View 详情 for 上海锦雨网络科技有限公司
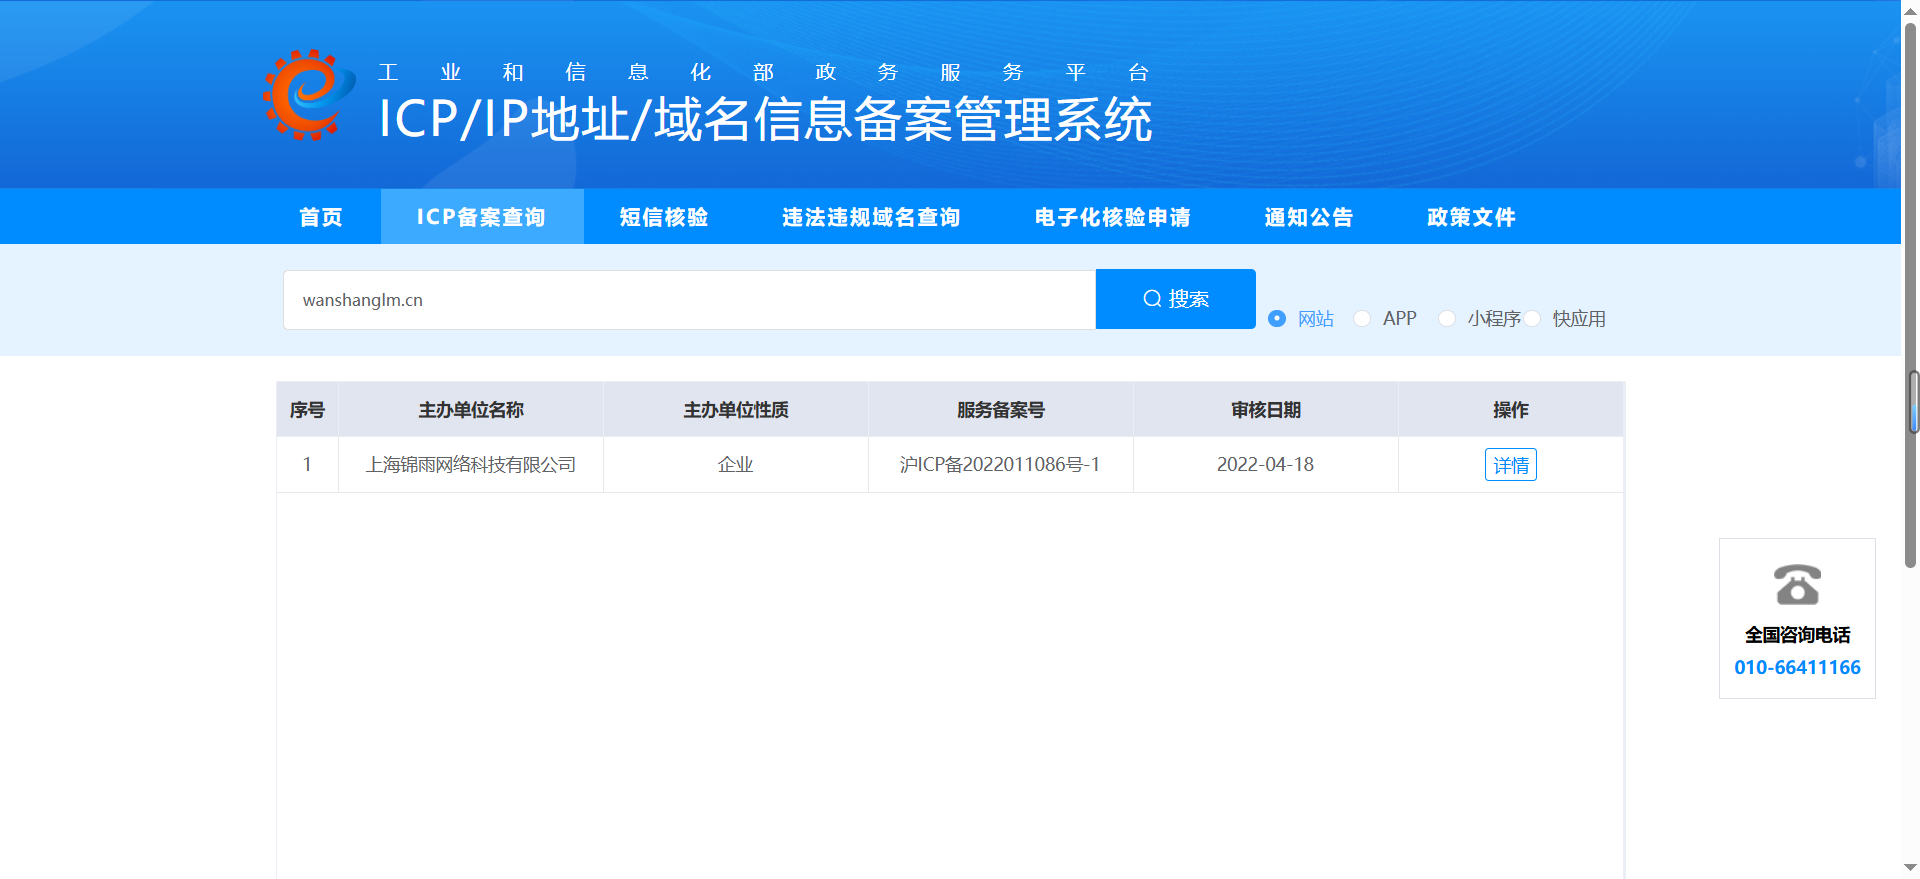This screenshot has height=879, width=1920. pyautogui.click(x=1511, y=465)
